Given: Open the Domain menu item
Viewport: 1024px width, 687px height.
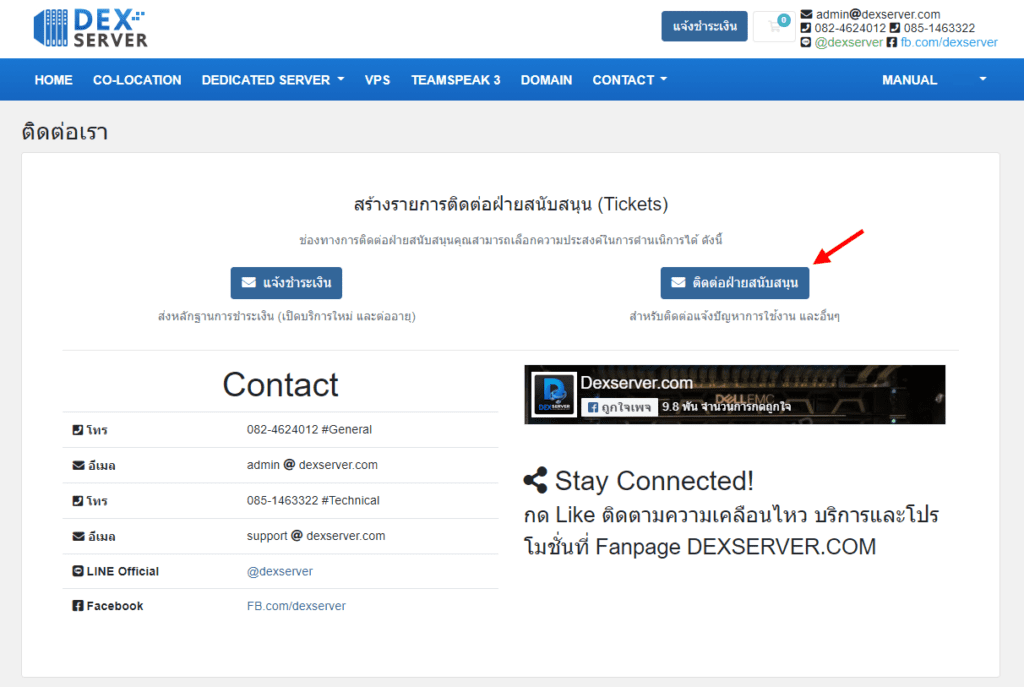Looking at the screenshot, I should point(547,80).
